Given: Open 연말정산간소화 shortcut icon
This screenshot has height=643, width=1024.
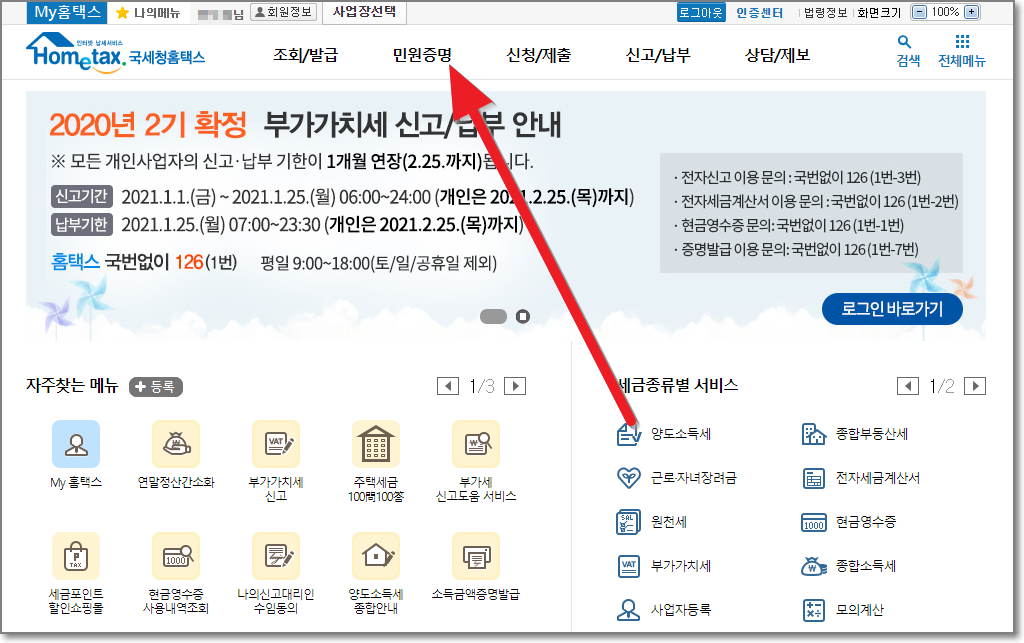Looking at the screenshot, I should pyautogui.click(x=176, y=444).
